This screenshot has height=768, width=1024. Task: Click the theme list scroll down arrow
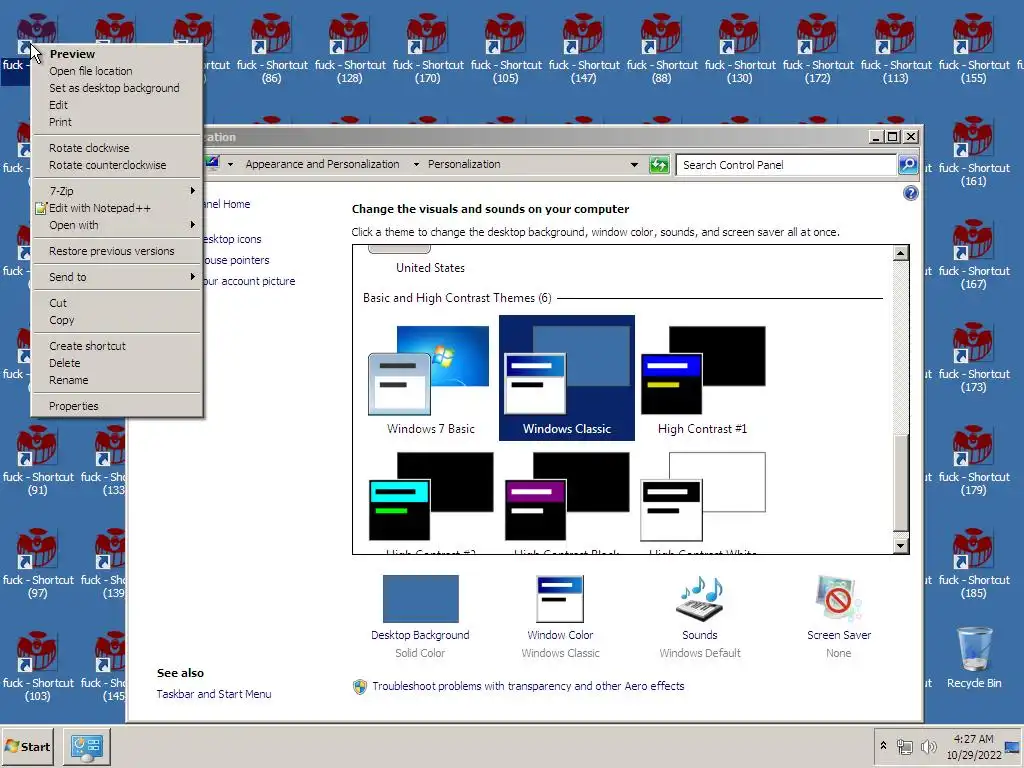pyautogui.click(x=901, y=546)
